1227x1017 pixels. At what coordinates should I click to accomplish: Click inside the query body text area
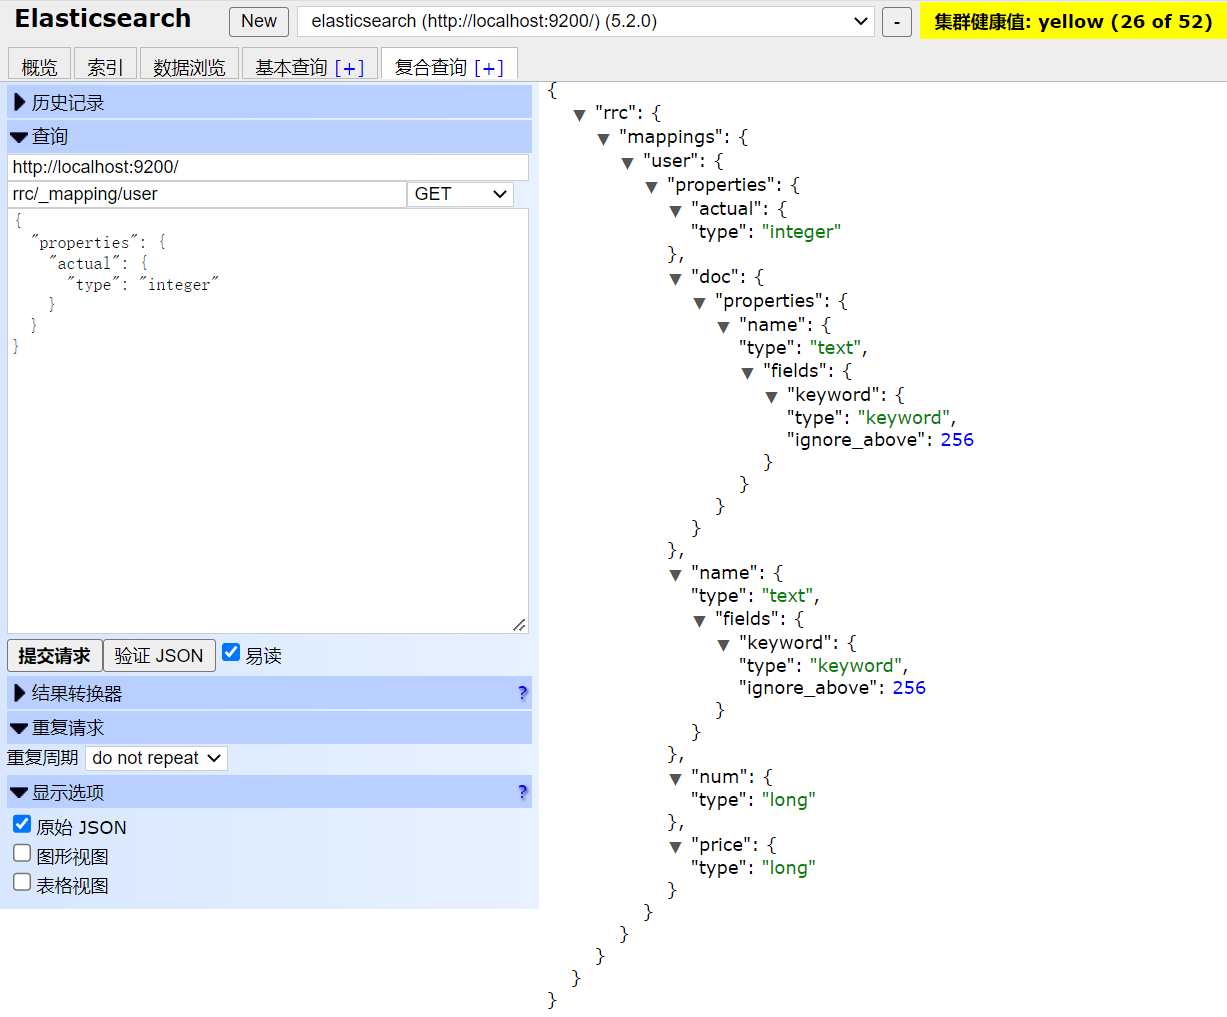tap(268, 421)
